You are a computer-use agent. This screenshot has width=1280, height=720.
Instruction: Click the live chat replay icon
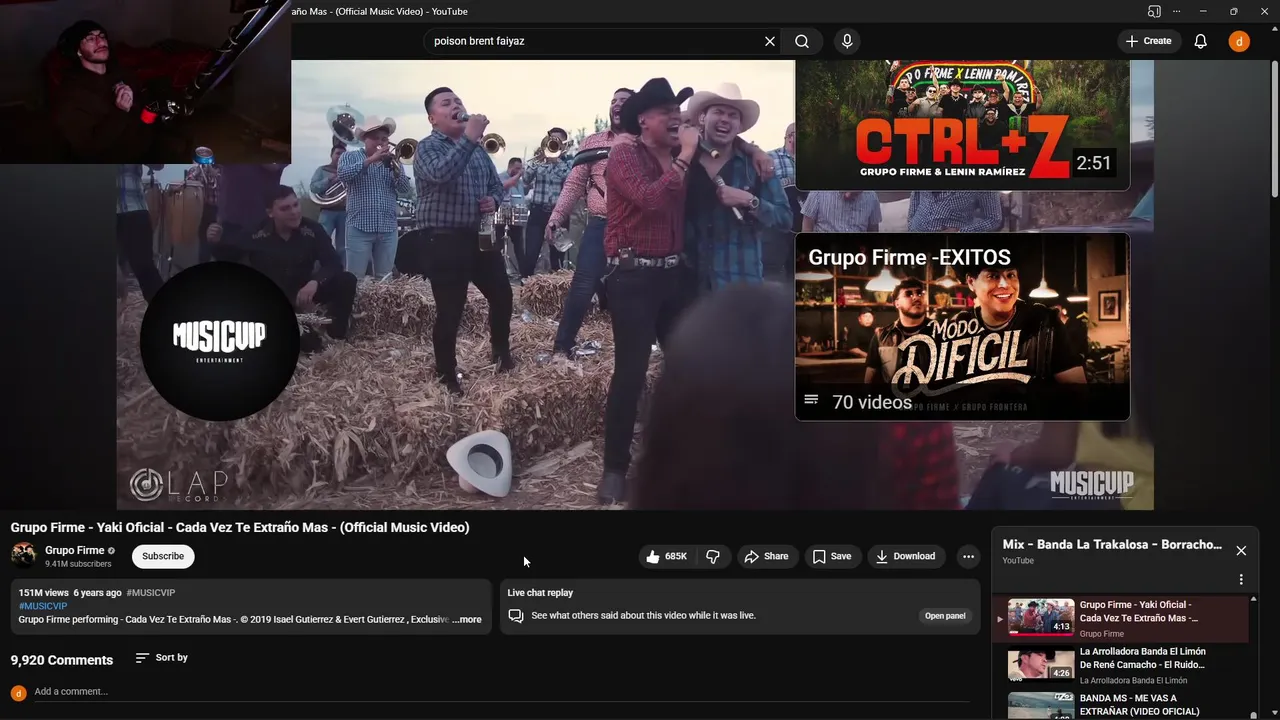point(516,616)
